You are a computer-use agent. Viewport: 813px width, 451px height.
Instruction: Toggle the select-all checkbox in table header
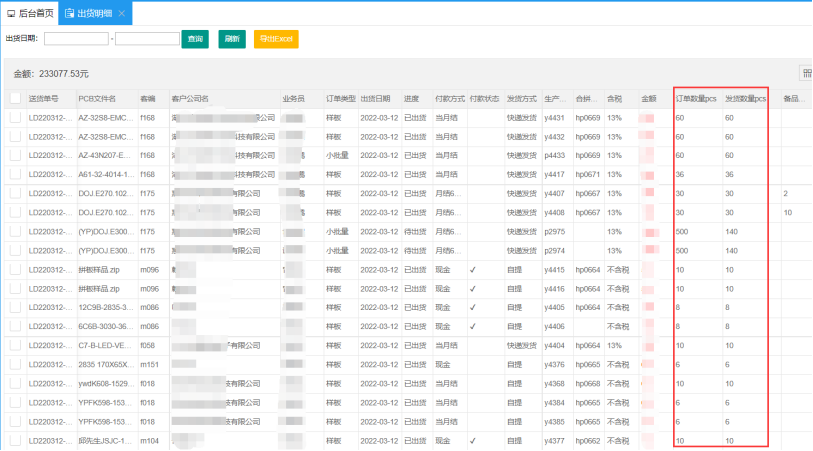tap(15, 99)
